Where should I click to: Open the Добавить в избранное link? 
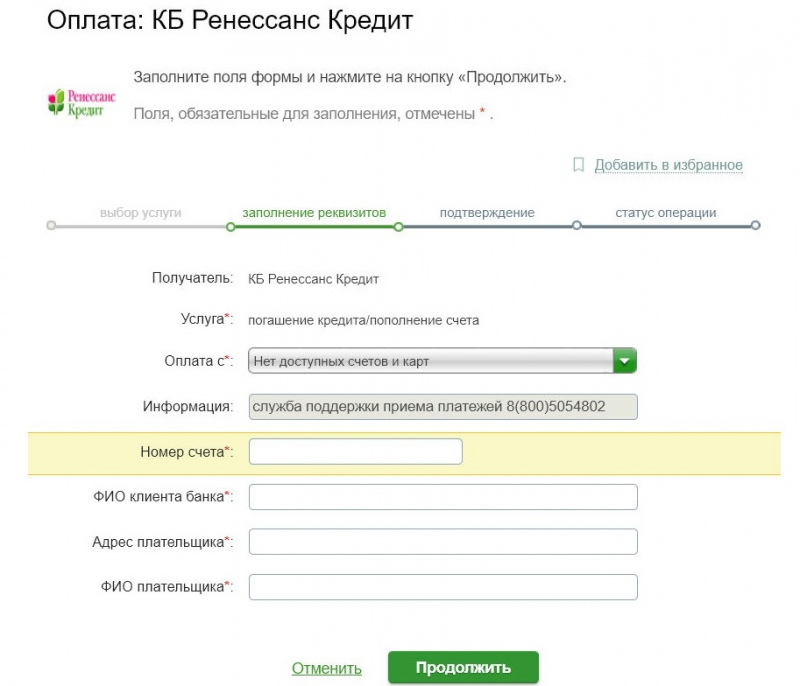(668, 165)
